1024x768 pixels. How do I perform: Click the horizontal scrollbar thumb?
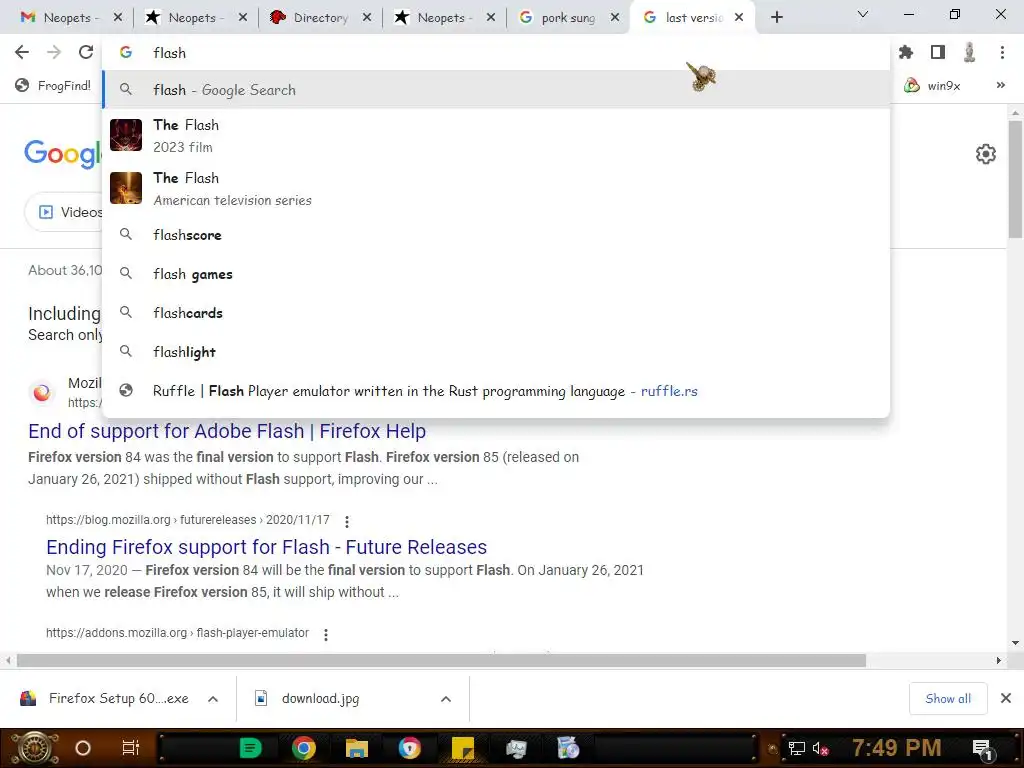click(x=441, y=660)
